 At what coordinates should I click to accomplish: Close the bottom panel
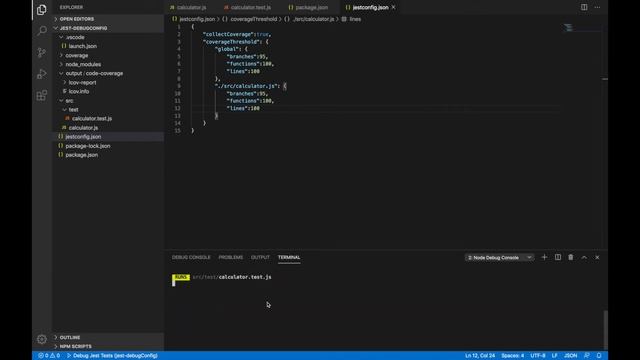(x=597, y=257)
